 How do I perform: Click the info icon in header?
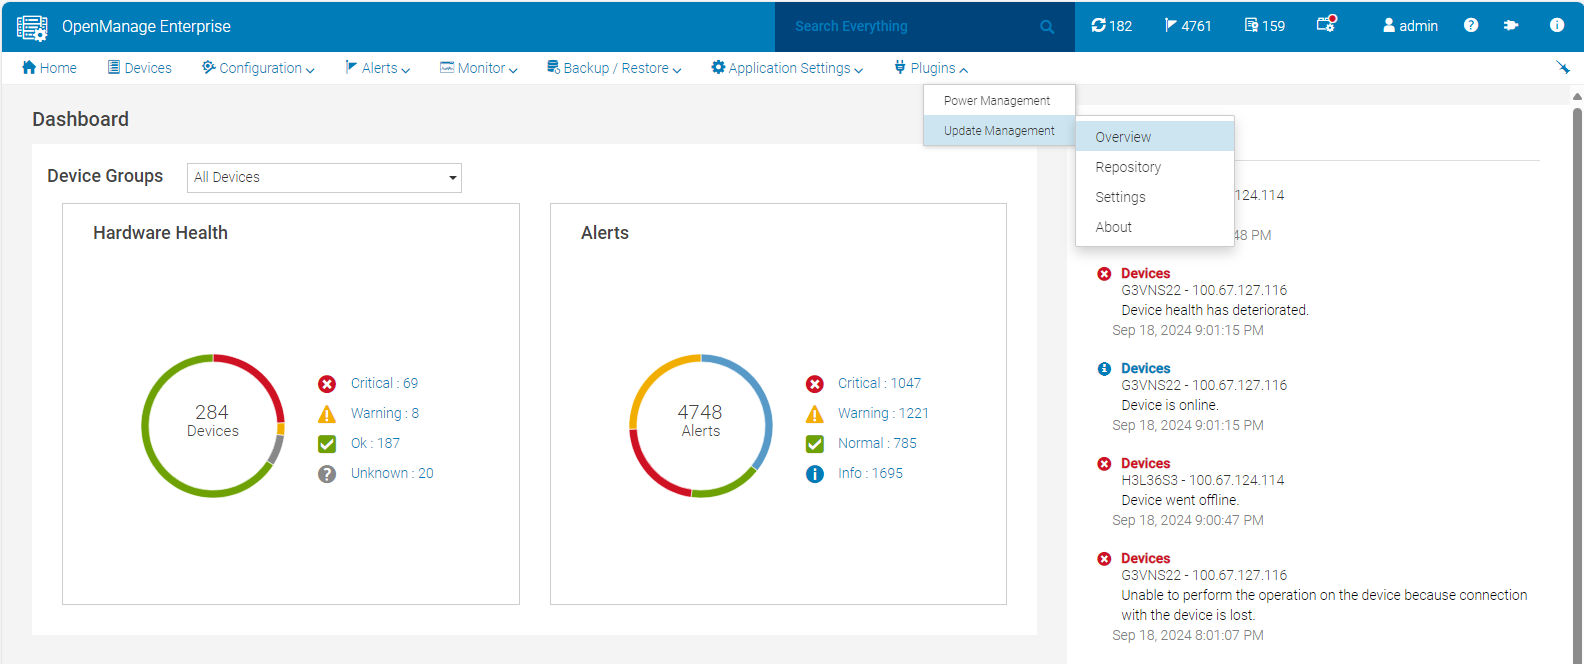coord(1556,26)
